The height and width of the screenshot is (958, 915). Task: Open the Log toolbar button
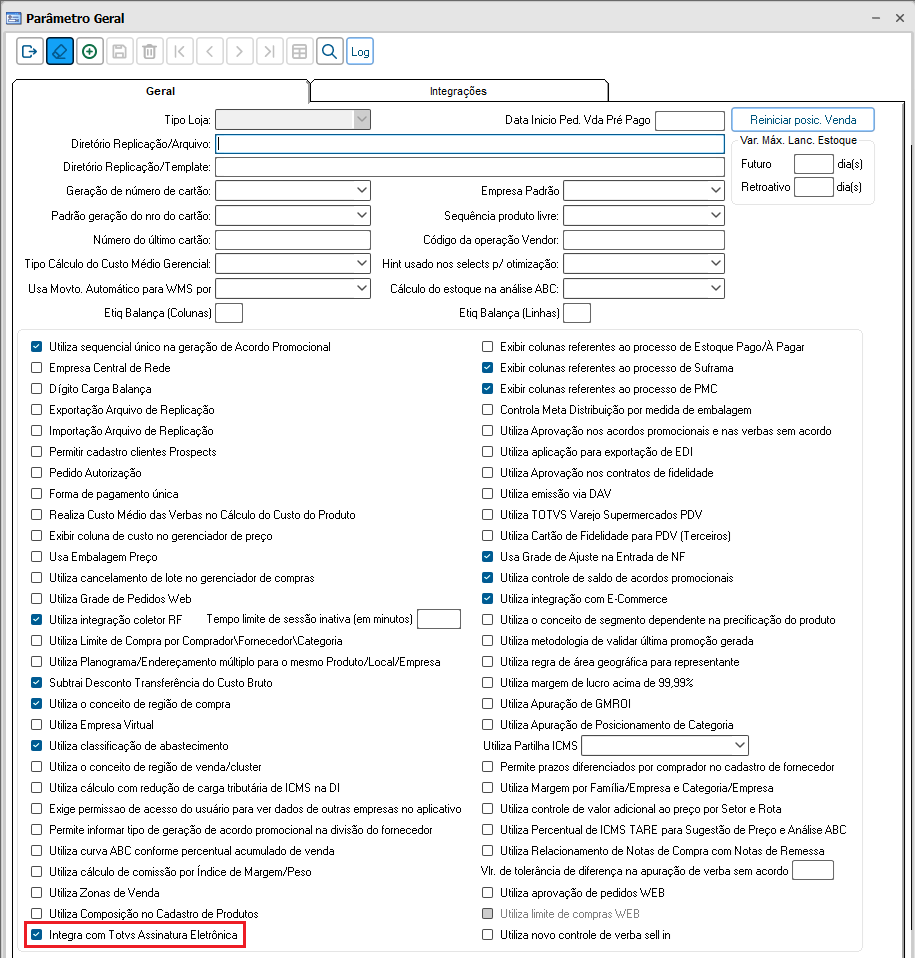(360, 51)
